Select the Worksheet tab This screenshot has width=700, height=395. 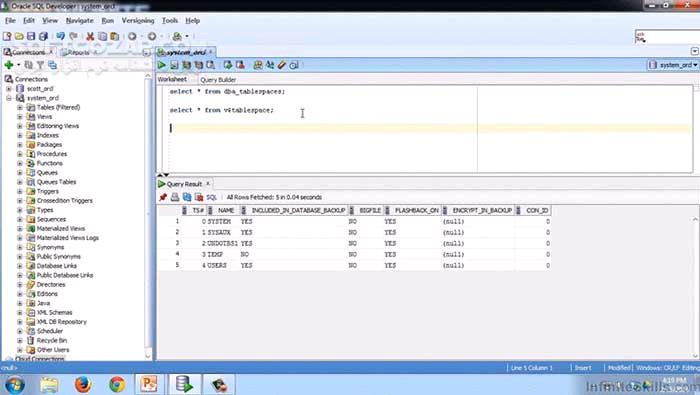tap(172, 79)
